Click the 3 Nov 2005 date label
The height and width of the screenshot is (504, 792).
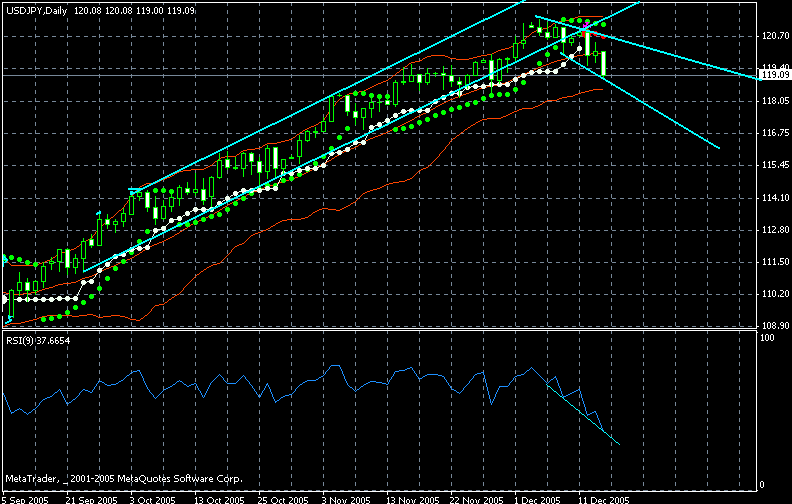tap(346, 500)
